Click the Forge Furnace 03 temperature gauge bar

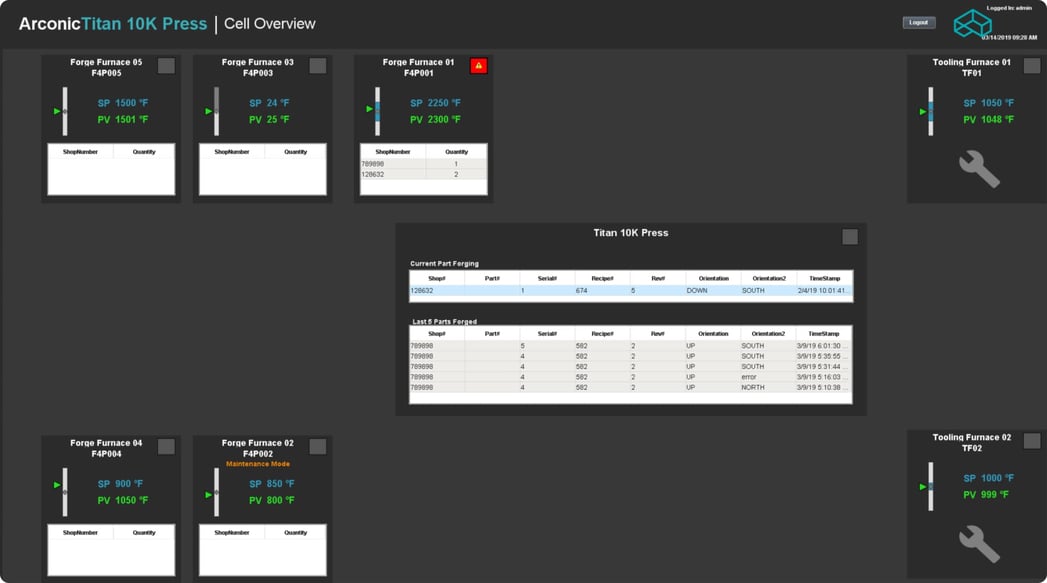(216, 112)
